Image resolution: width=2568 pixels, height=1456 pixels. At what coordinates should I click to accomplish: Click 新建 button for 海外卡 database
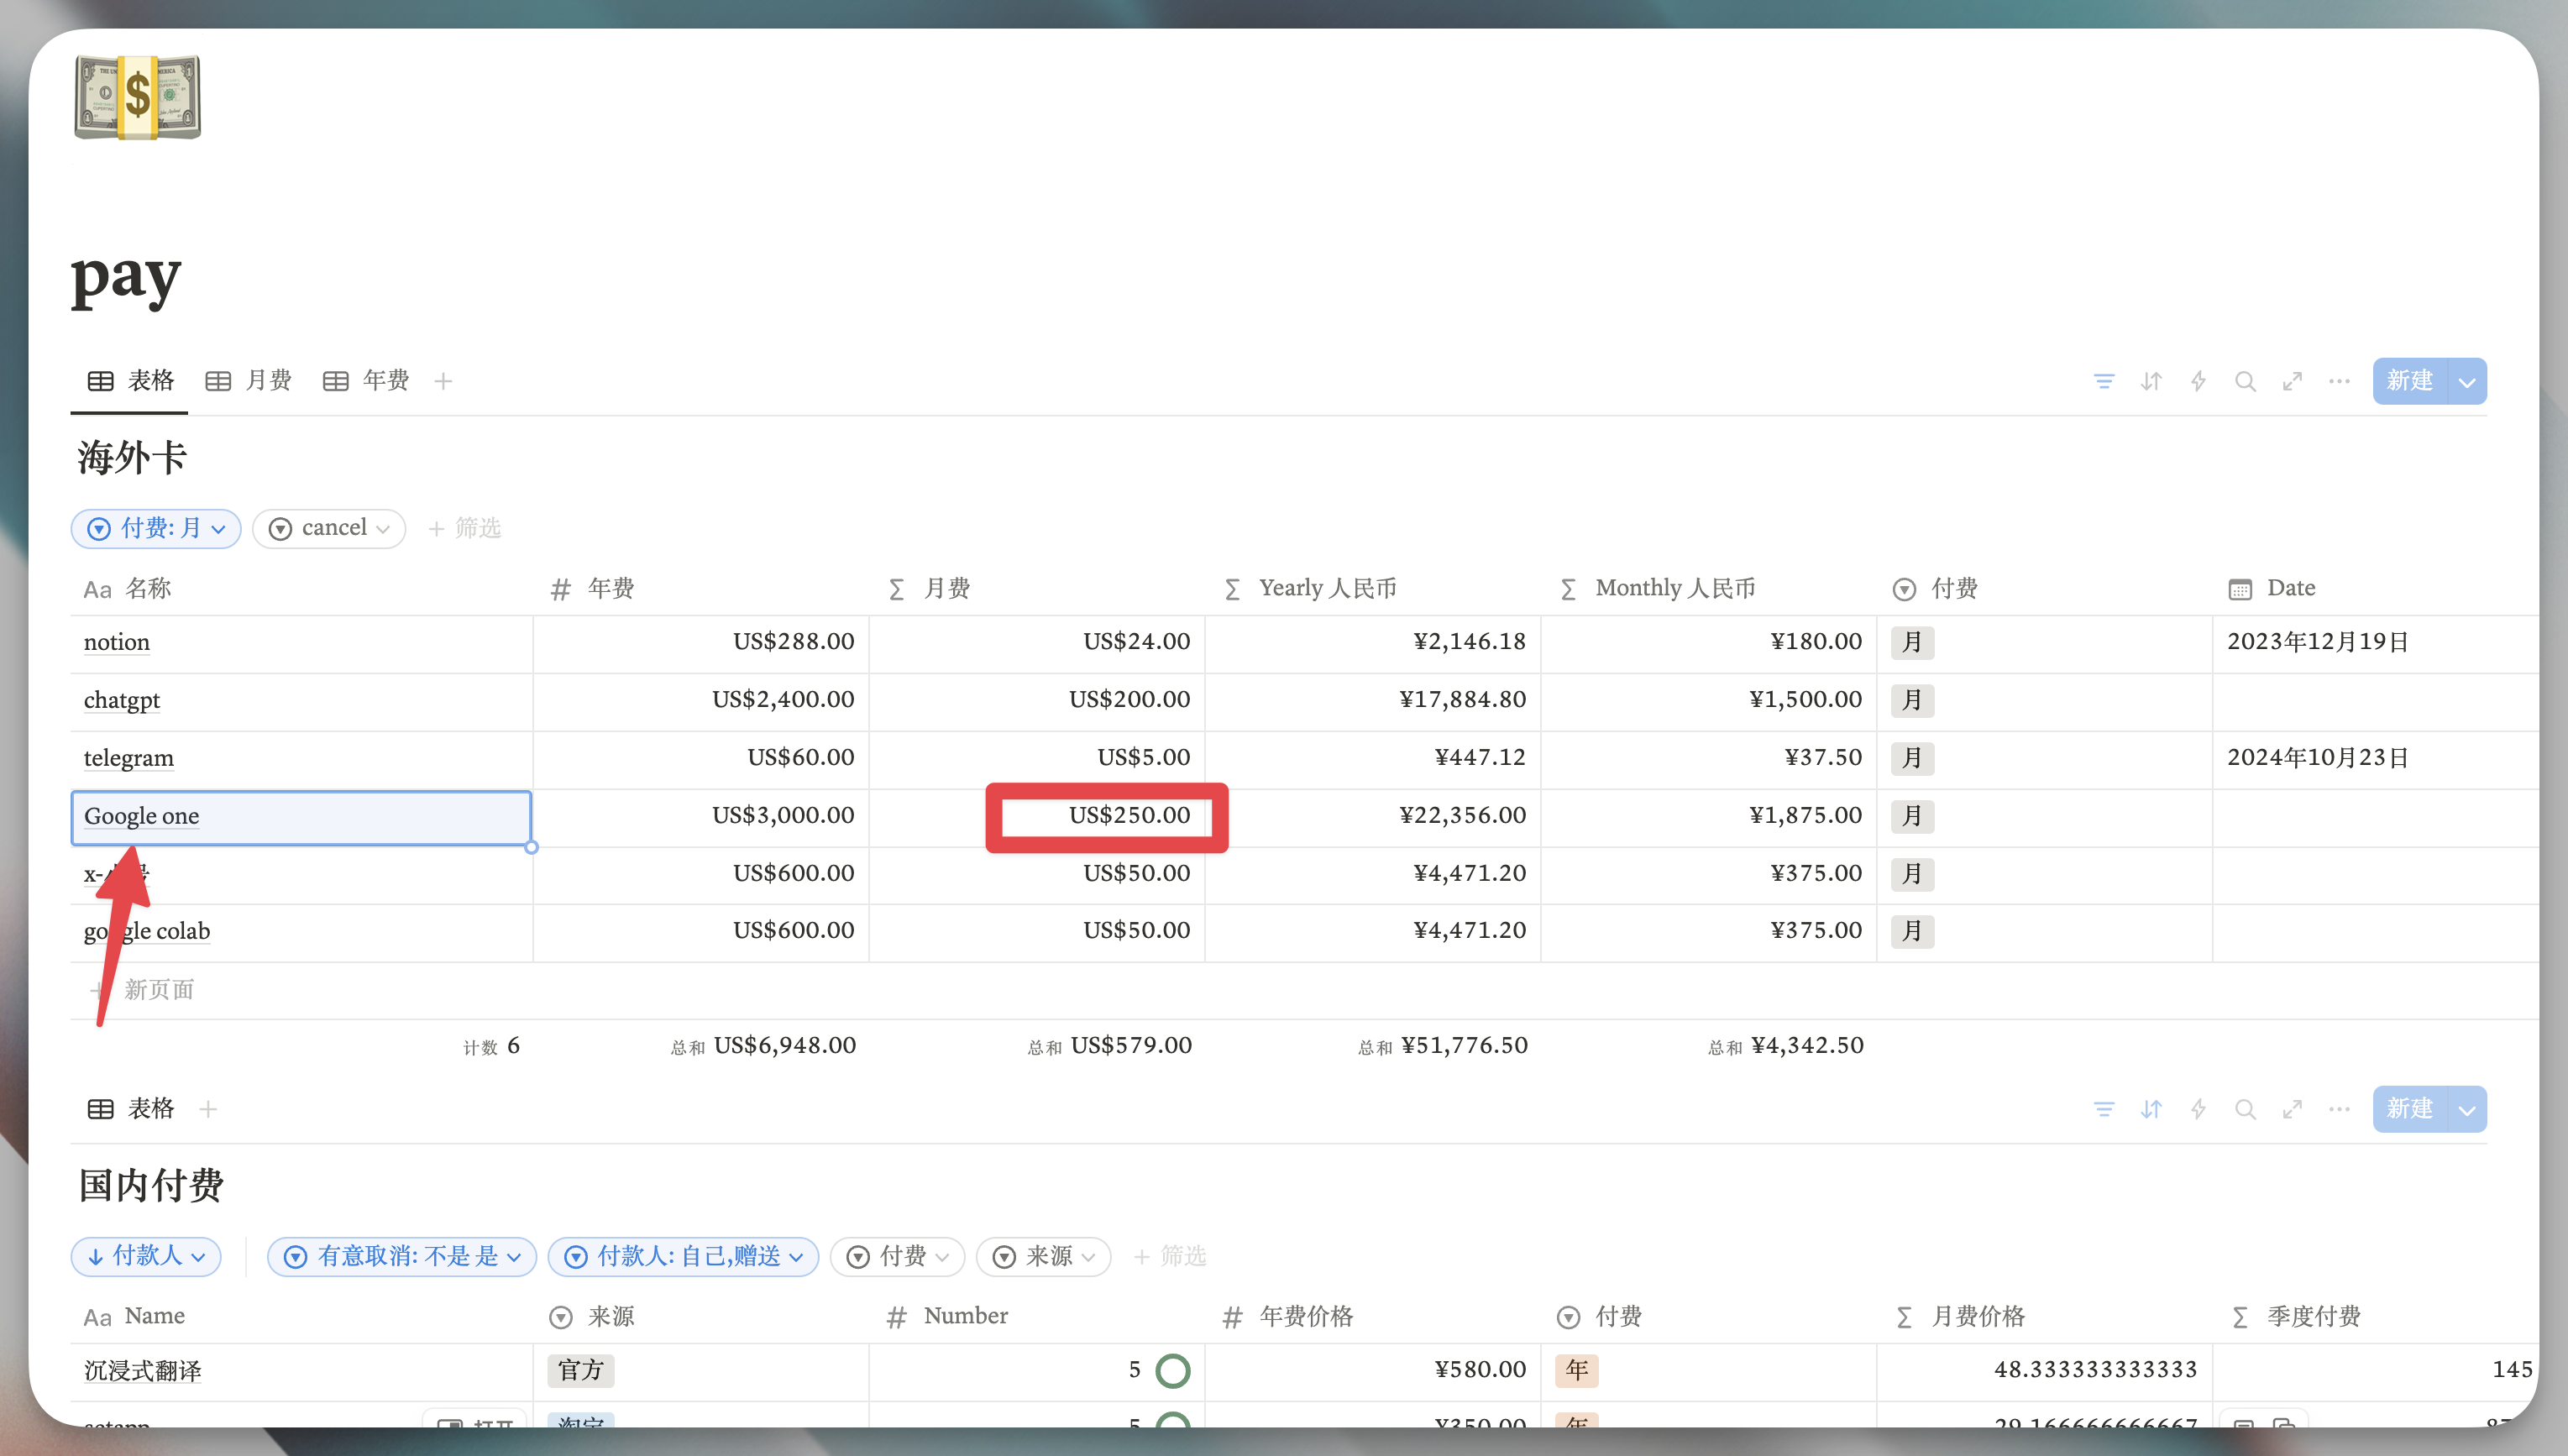coord(2409,381)
